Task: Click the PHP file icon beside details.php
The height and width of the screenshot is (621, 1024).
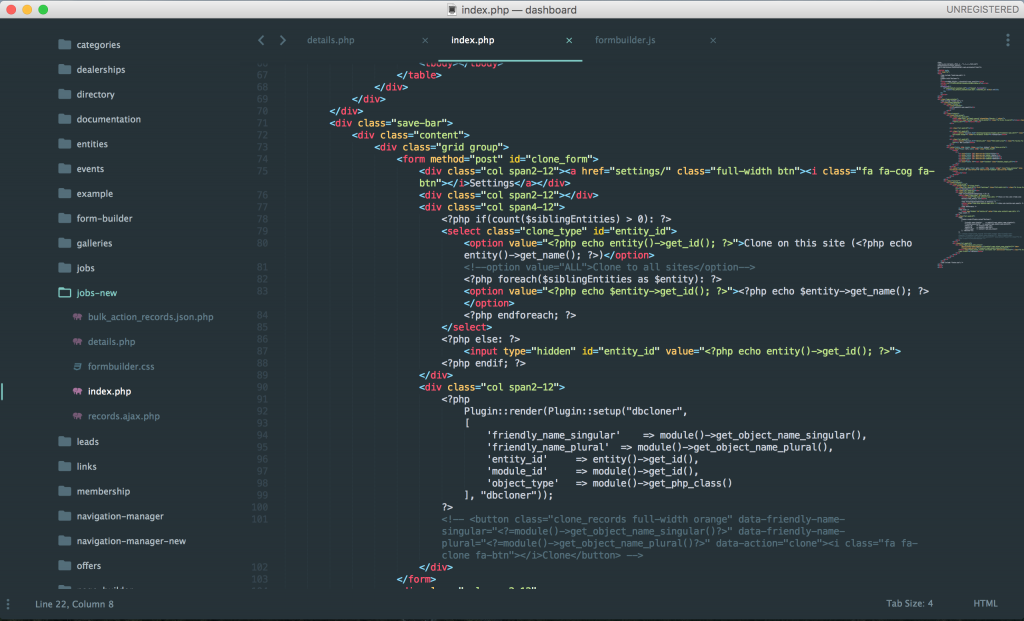Action: click(77, 342)
